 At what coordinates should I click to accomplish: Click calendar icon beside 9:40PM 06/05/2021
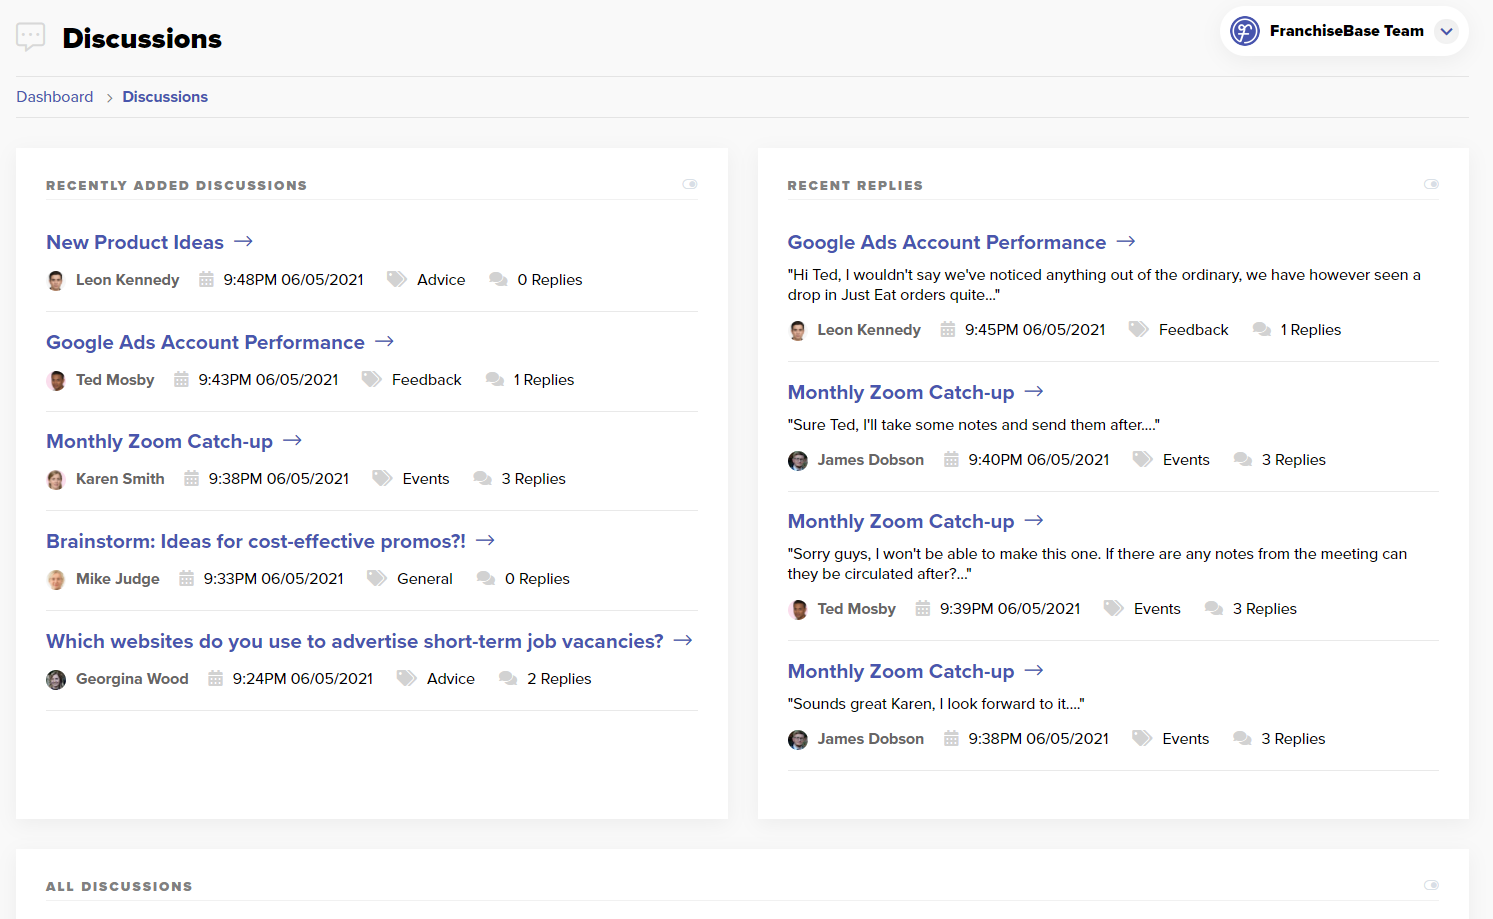[x=951, y=460]
